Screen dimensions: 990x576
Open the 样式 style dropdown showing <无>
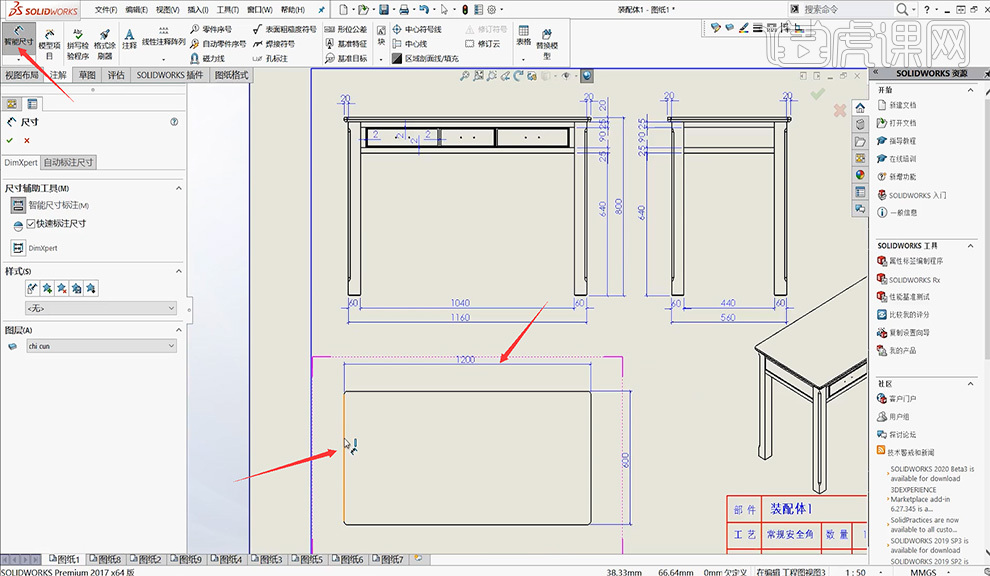(101, 309)
